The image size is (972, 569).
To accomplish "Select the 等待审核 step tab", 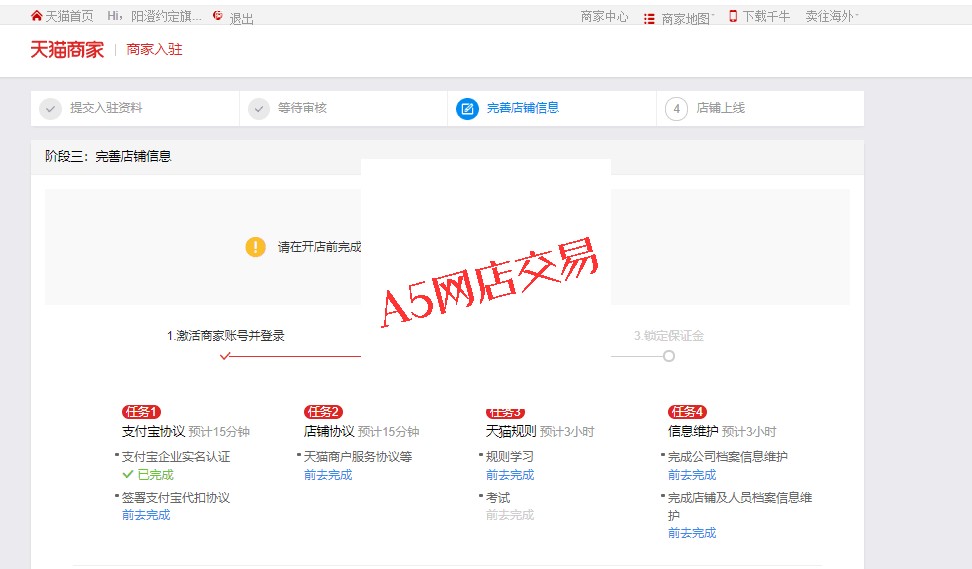I will tap(343, 108).
